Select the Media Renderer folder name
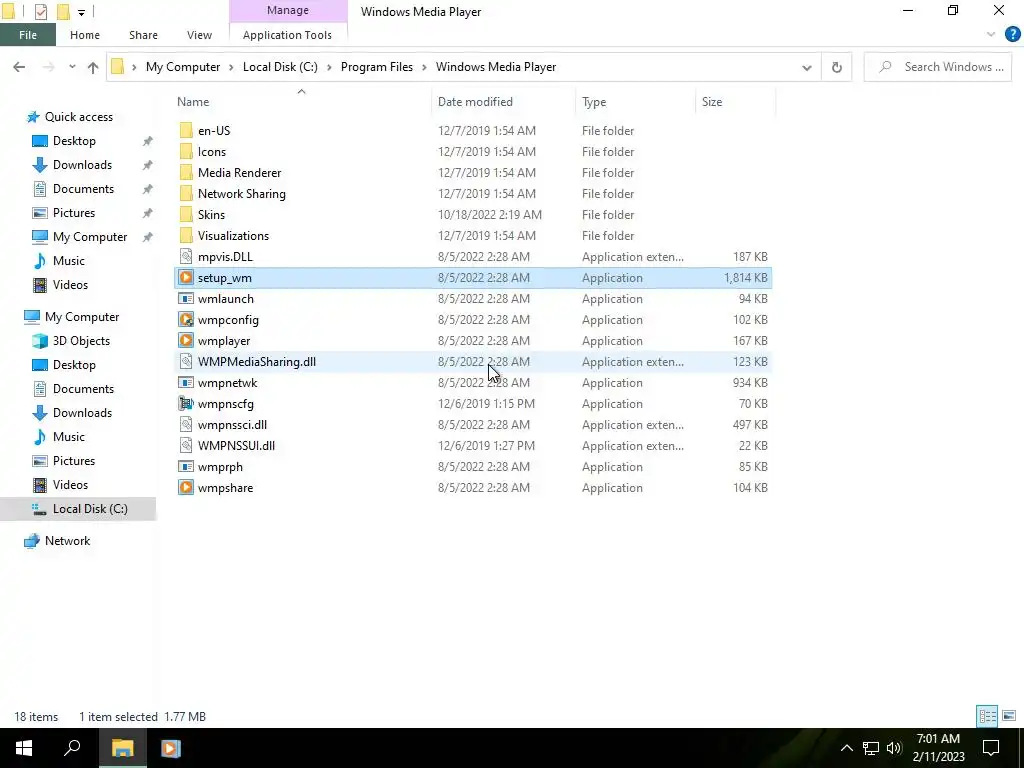Image resolution: width=1024 pixels, height=768 pixels. 240,172
